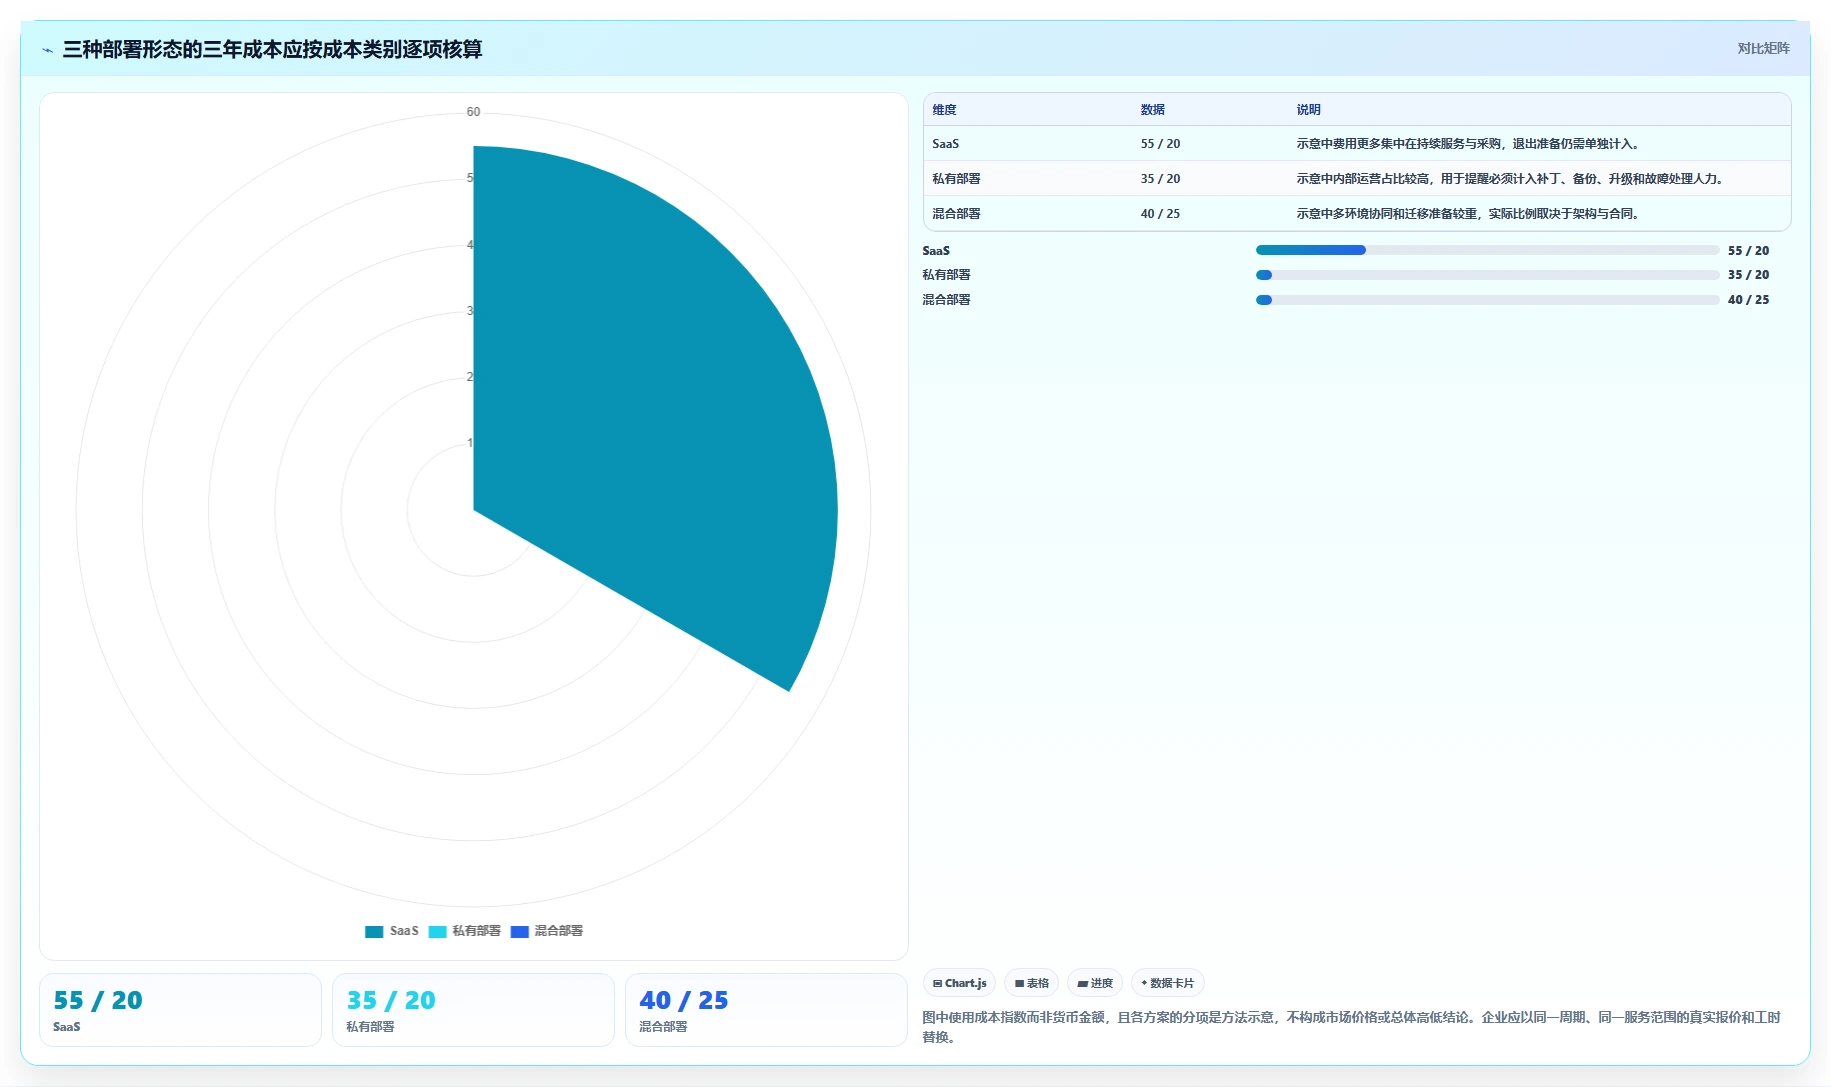Click the slide title 三种部署形态的三年成本
The height and width of the screenshot is (1087, 1831).
pyautogui.click(x=273, y=50)
